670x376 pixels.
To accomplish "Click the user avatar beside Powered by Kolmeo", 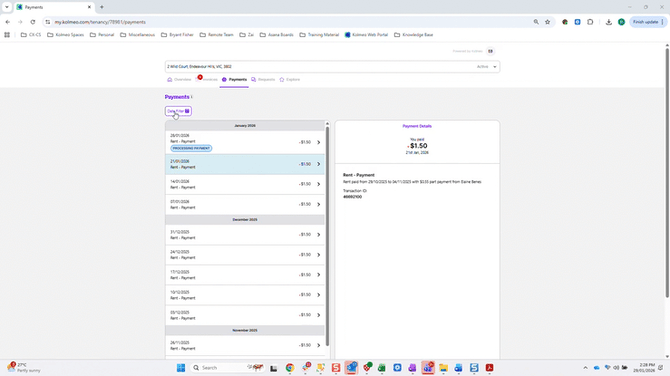I will 490,51.
